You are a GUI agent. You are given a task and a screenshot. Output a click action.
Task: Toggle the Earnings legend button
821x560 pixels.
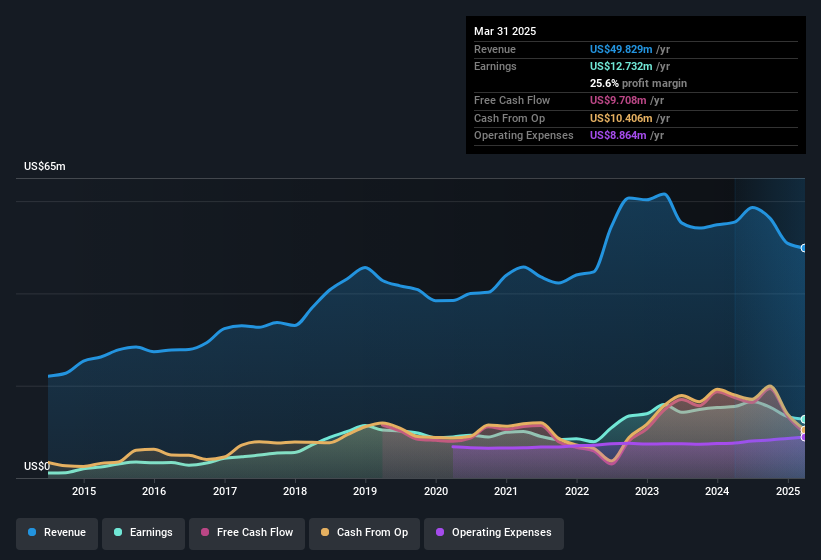[x=143, y=533]
